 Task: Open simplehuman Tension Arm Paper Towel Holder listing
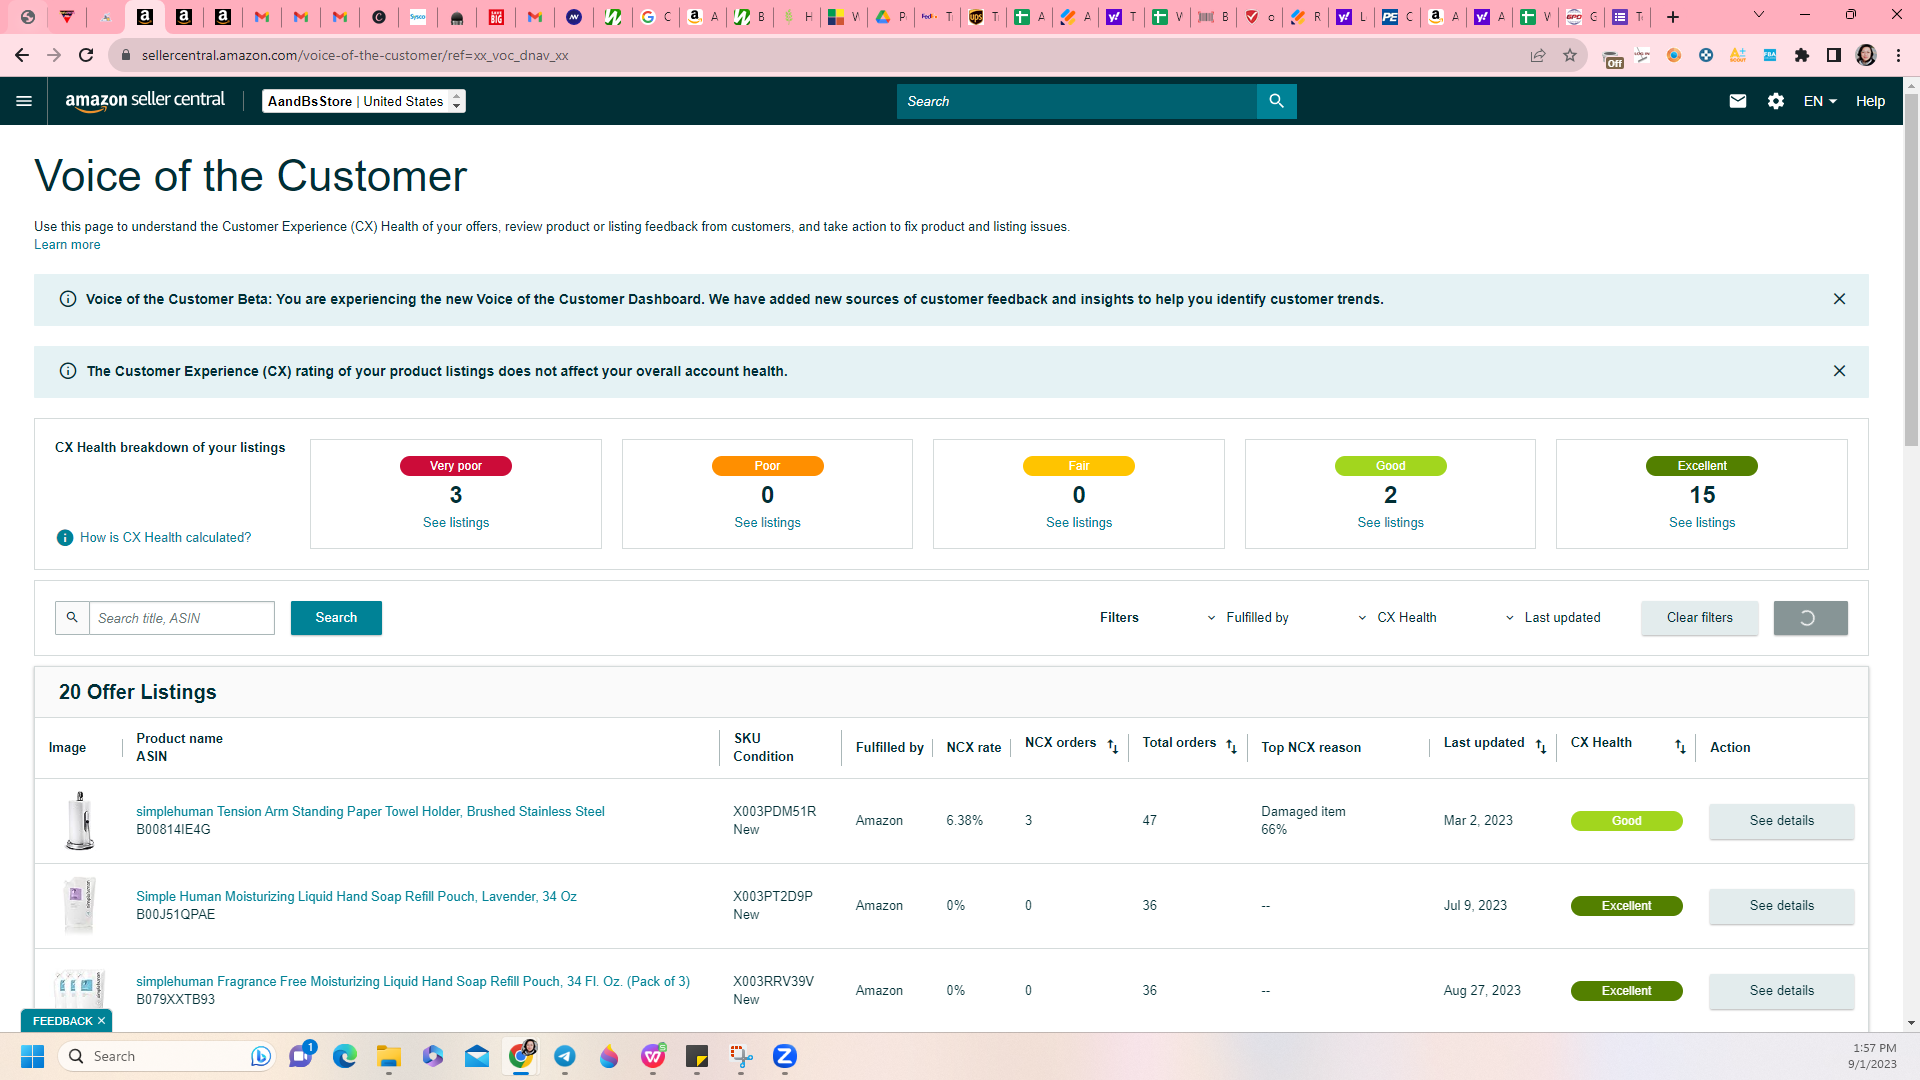tap(370, 812)
